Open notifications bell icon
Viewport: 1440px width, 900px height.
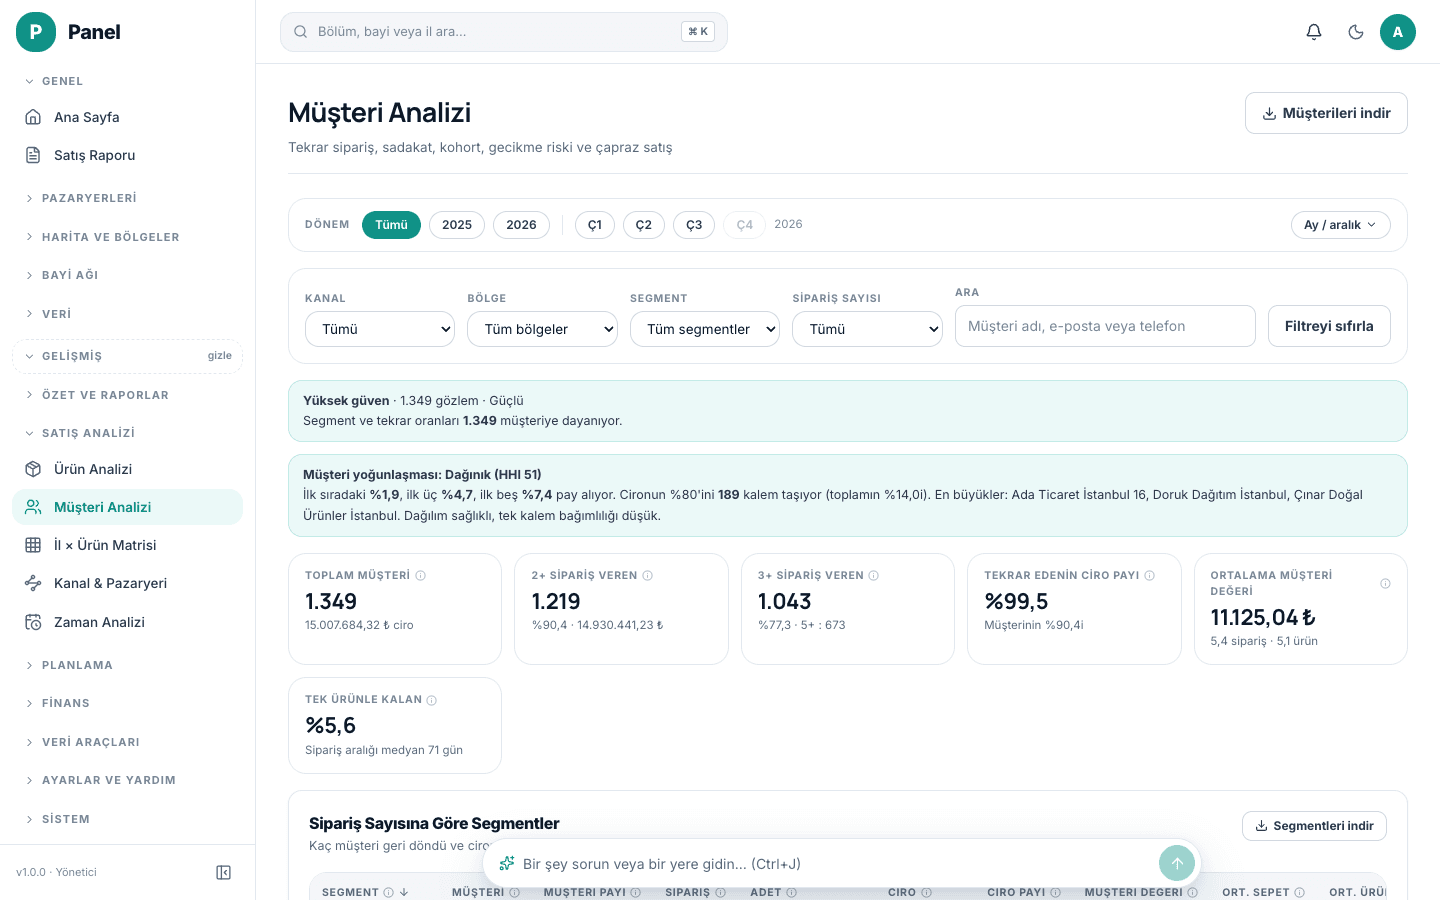tap(1314, 32)
